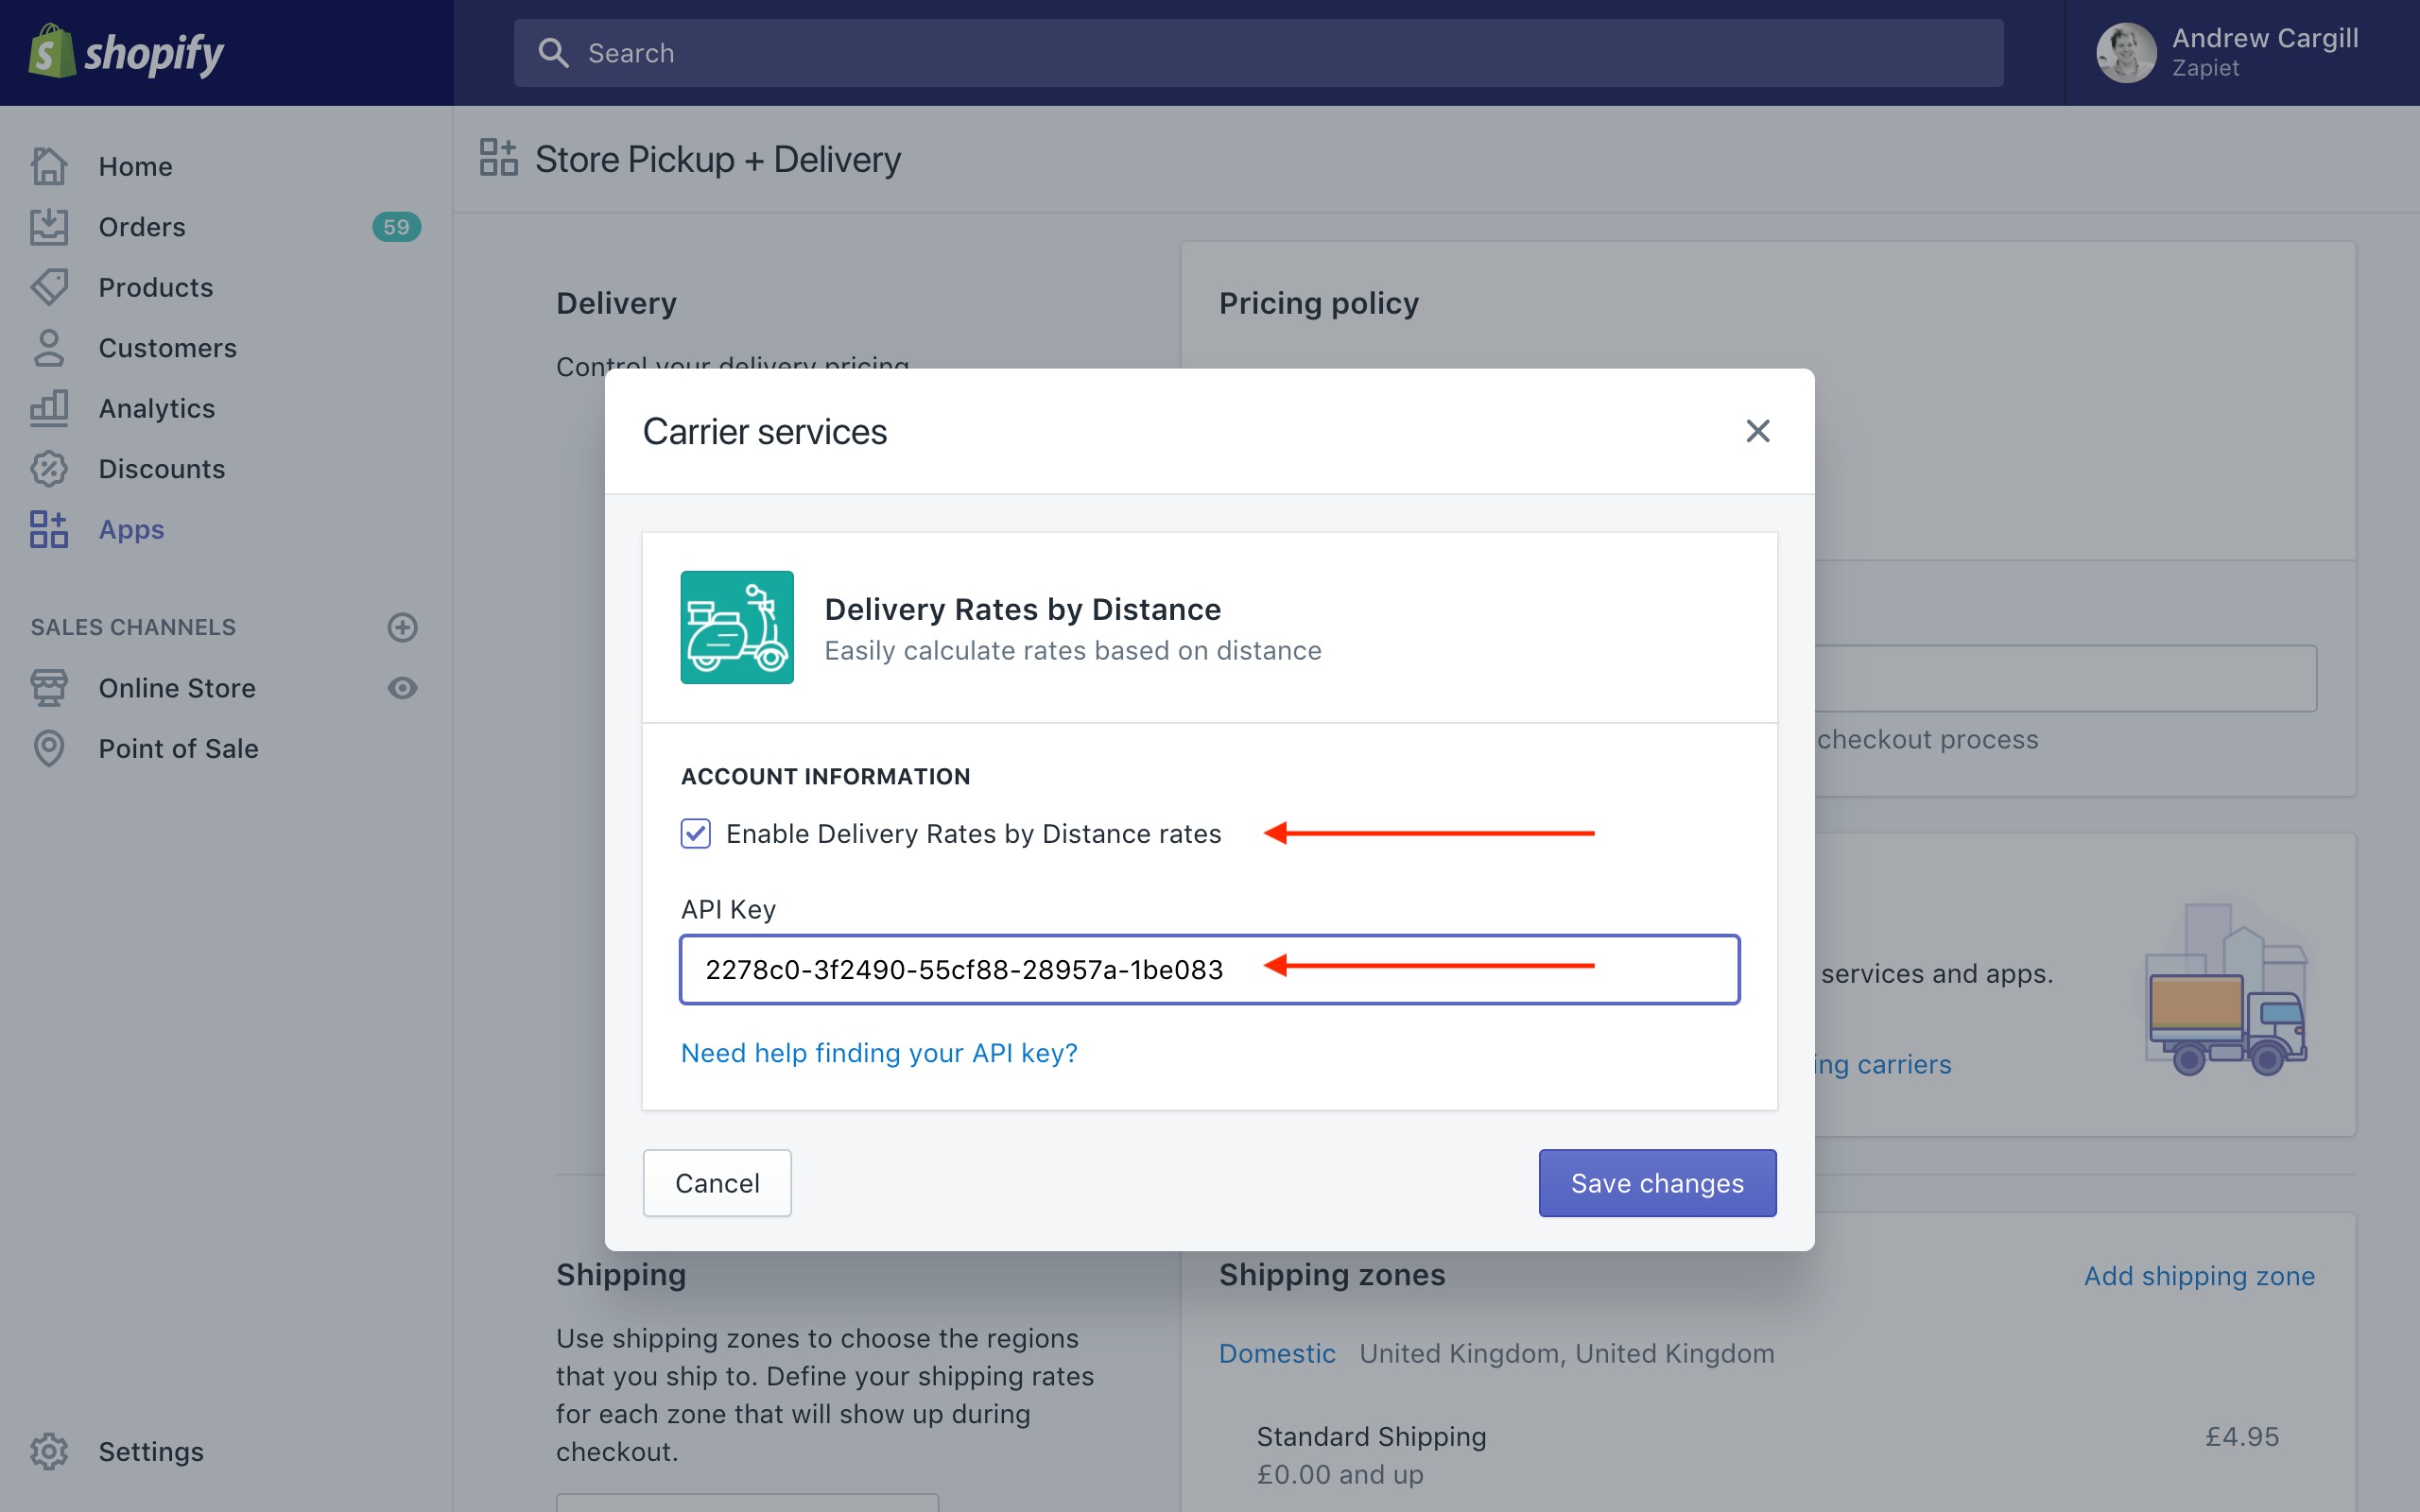Click the Shopify logo

coord(126,52)
